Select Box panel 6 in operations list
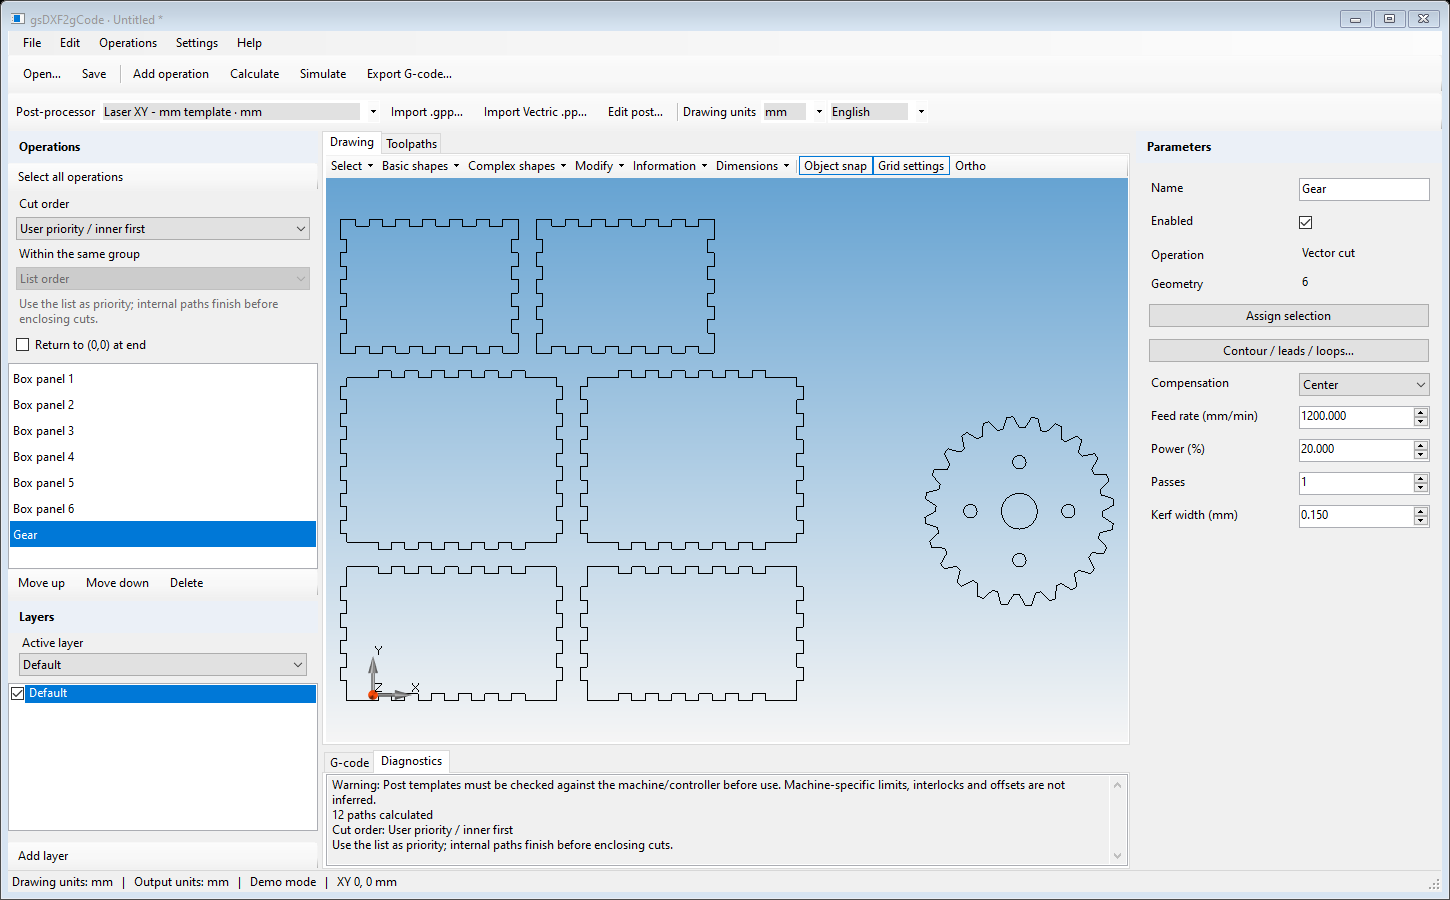 163,509
